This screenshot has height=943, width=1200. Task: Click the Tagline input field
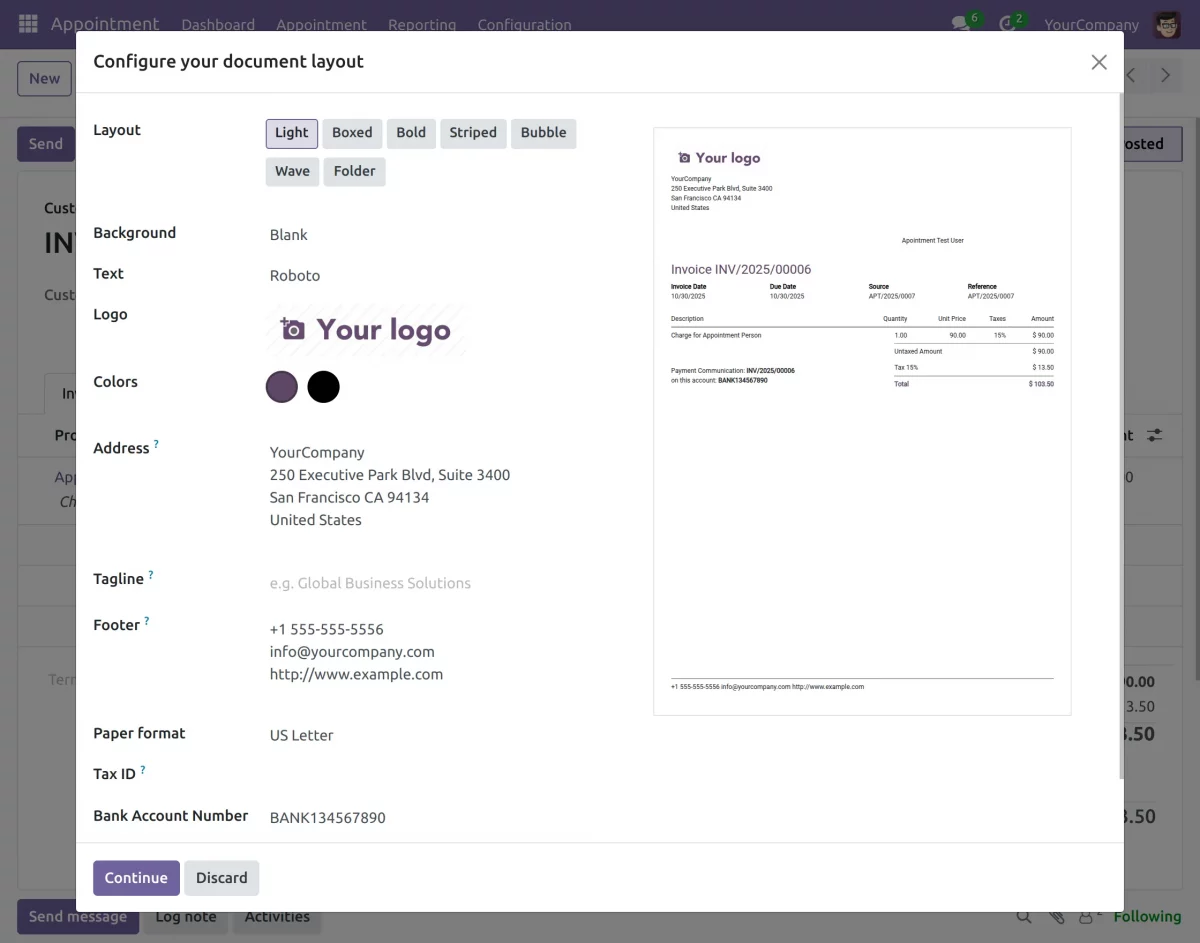point(370,582)
